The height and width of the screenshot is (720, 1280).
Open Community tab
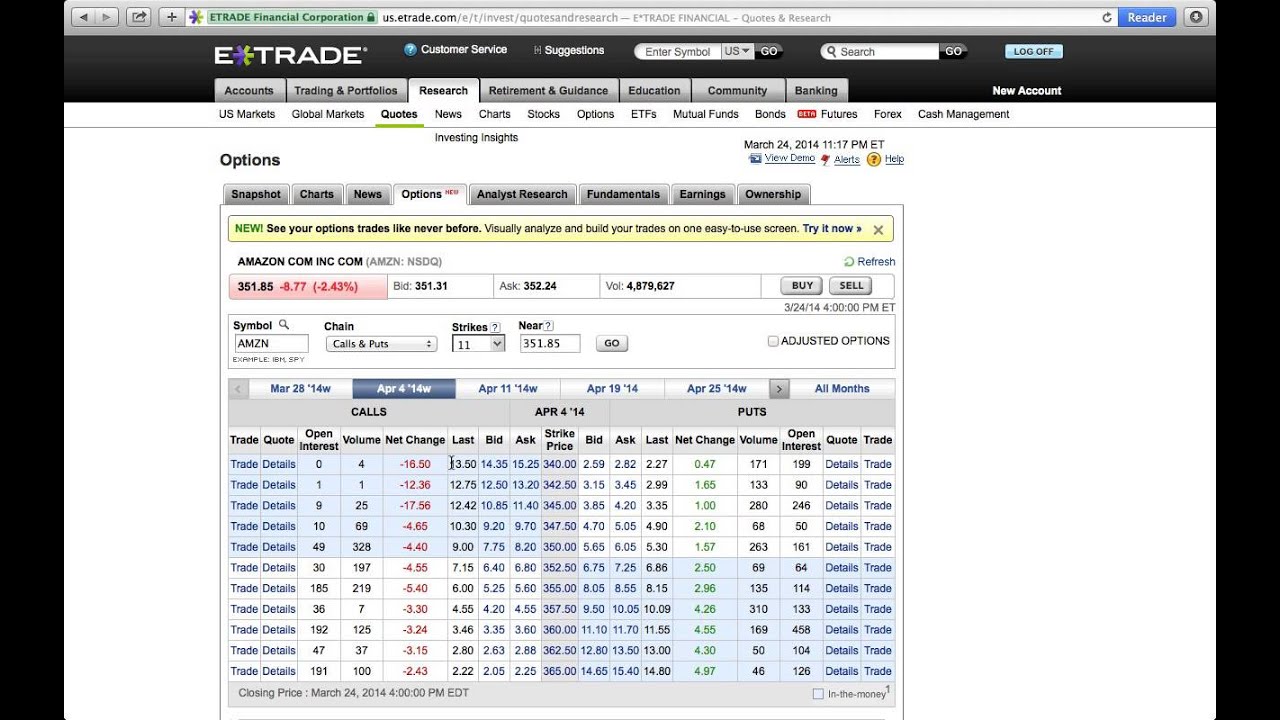coord(737,91)
